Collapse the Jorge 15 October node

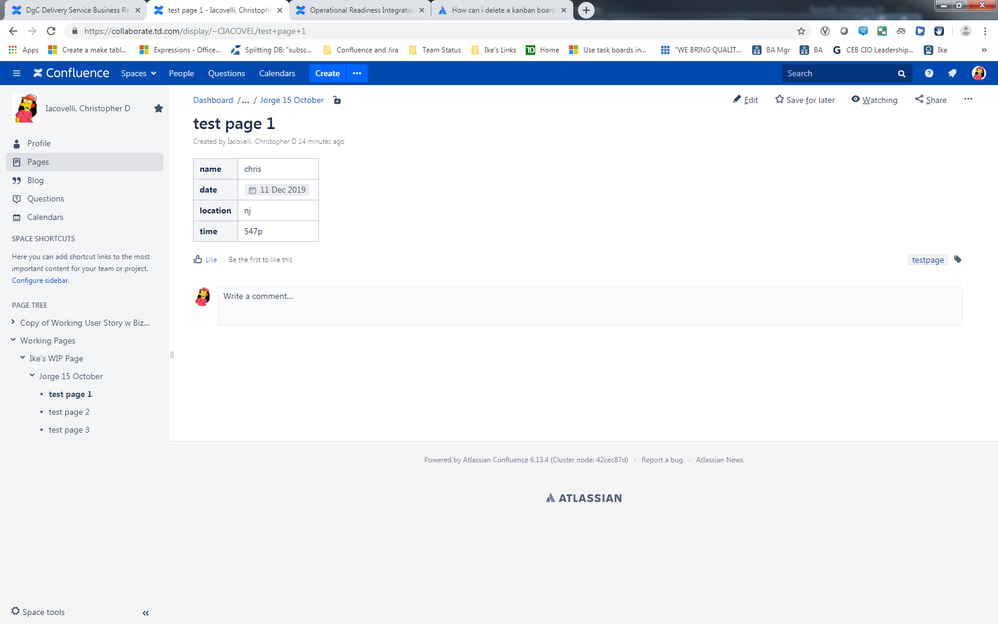pos(32,376)
